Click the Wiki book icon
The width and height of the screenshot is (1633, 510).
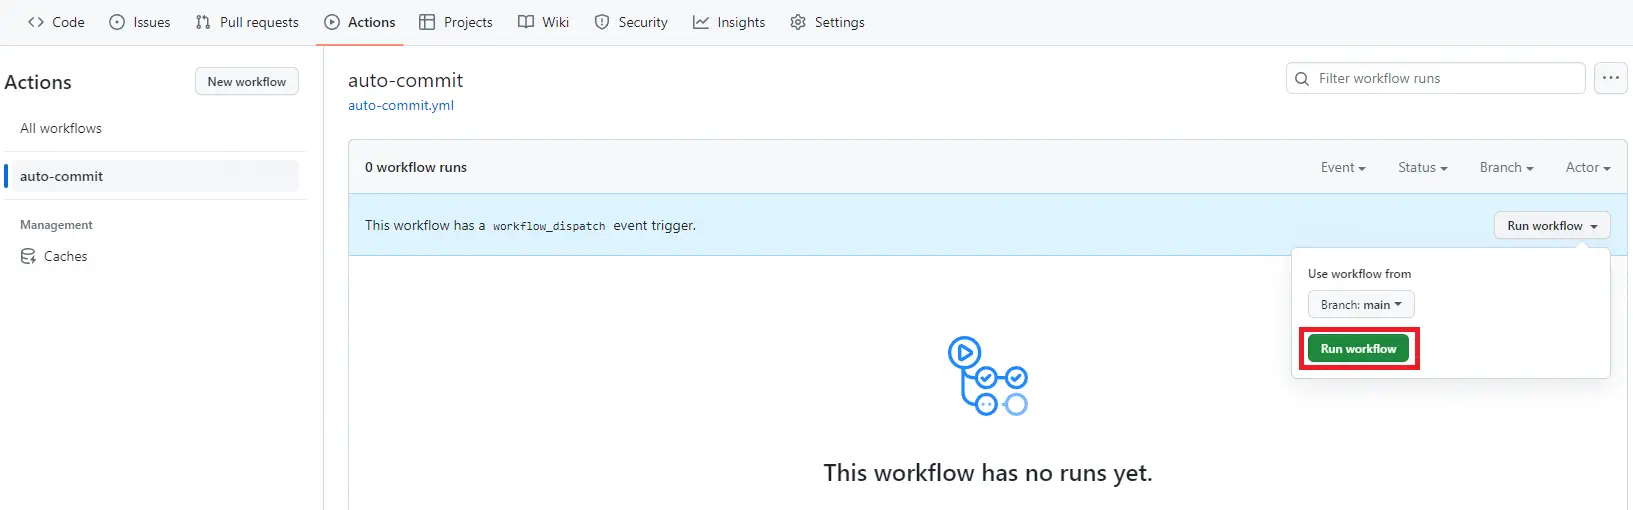pyautogui.click(x=526, y=22)
